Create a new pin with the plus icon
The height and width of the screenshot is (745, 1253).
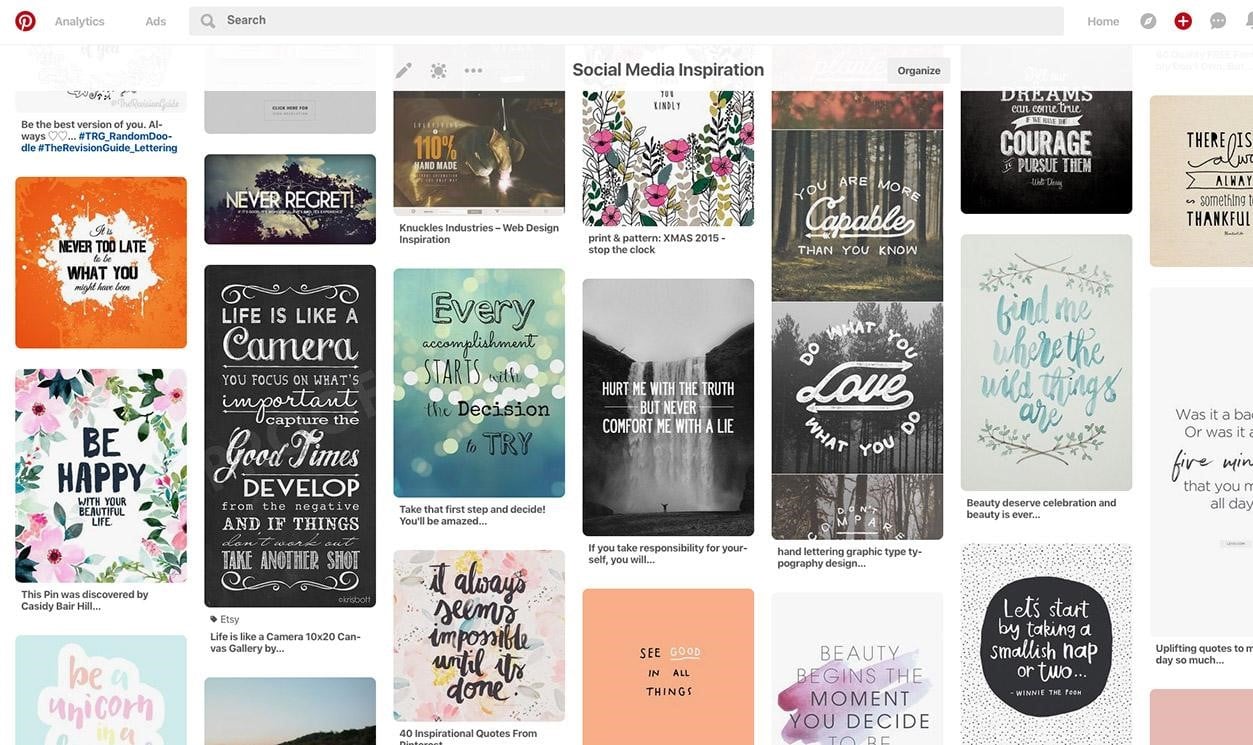1183,21
